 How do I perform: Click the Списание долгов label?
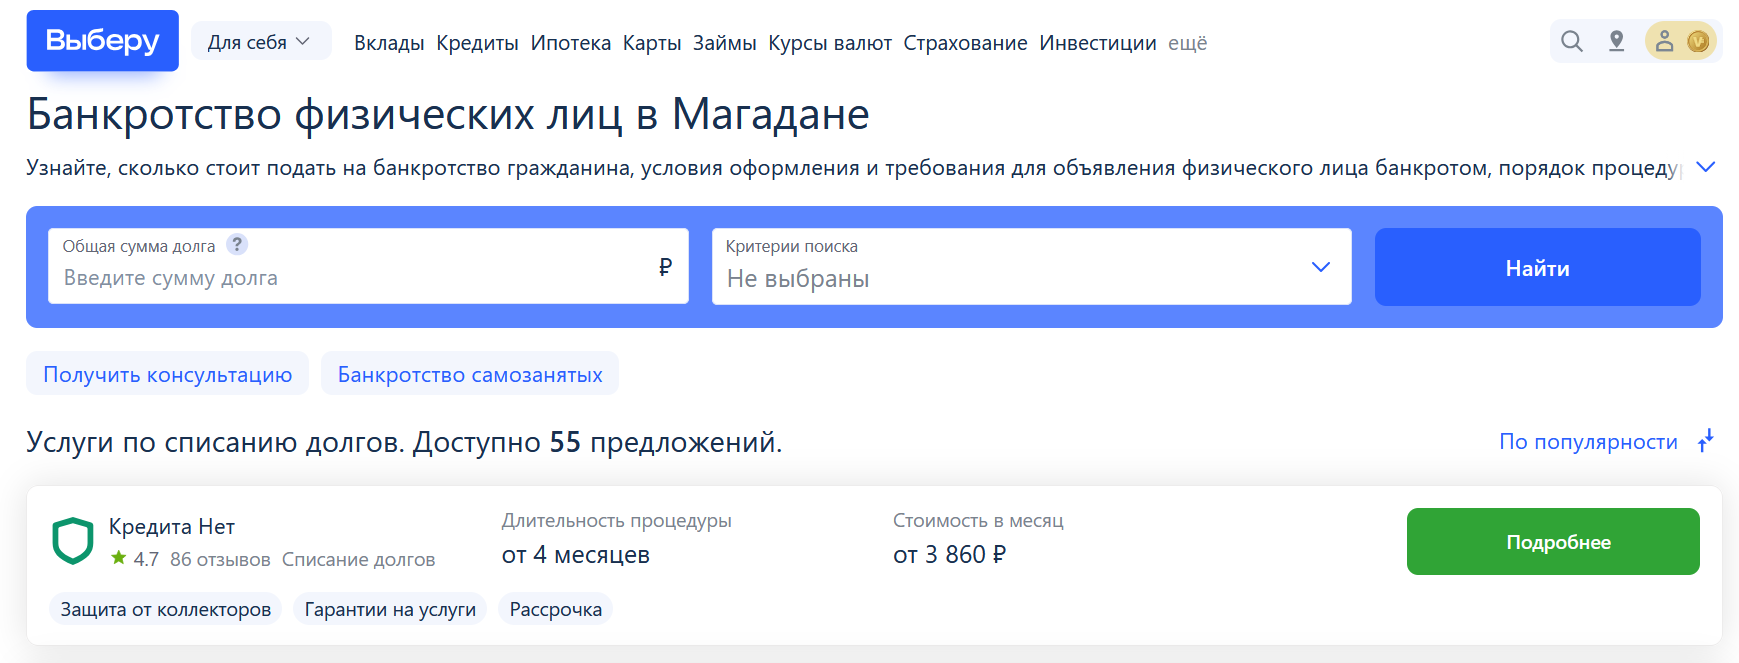point(358,559)
